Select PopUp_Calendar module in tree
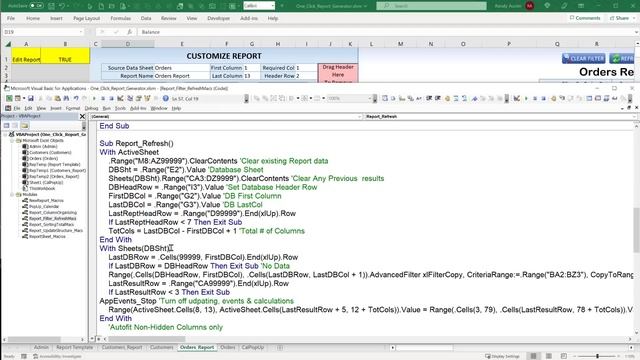Image resolution: width=640 pixels, height=360 pixels. pos(44,207)
